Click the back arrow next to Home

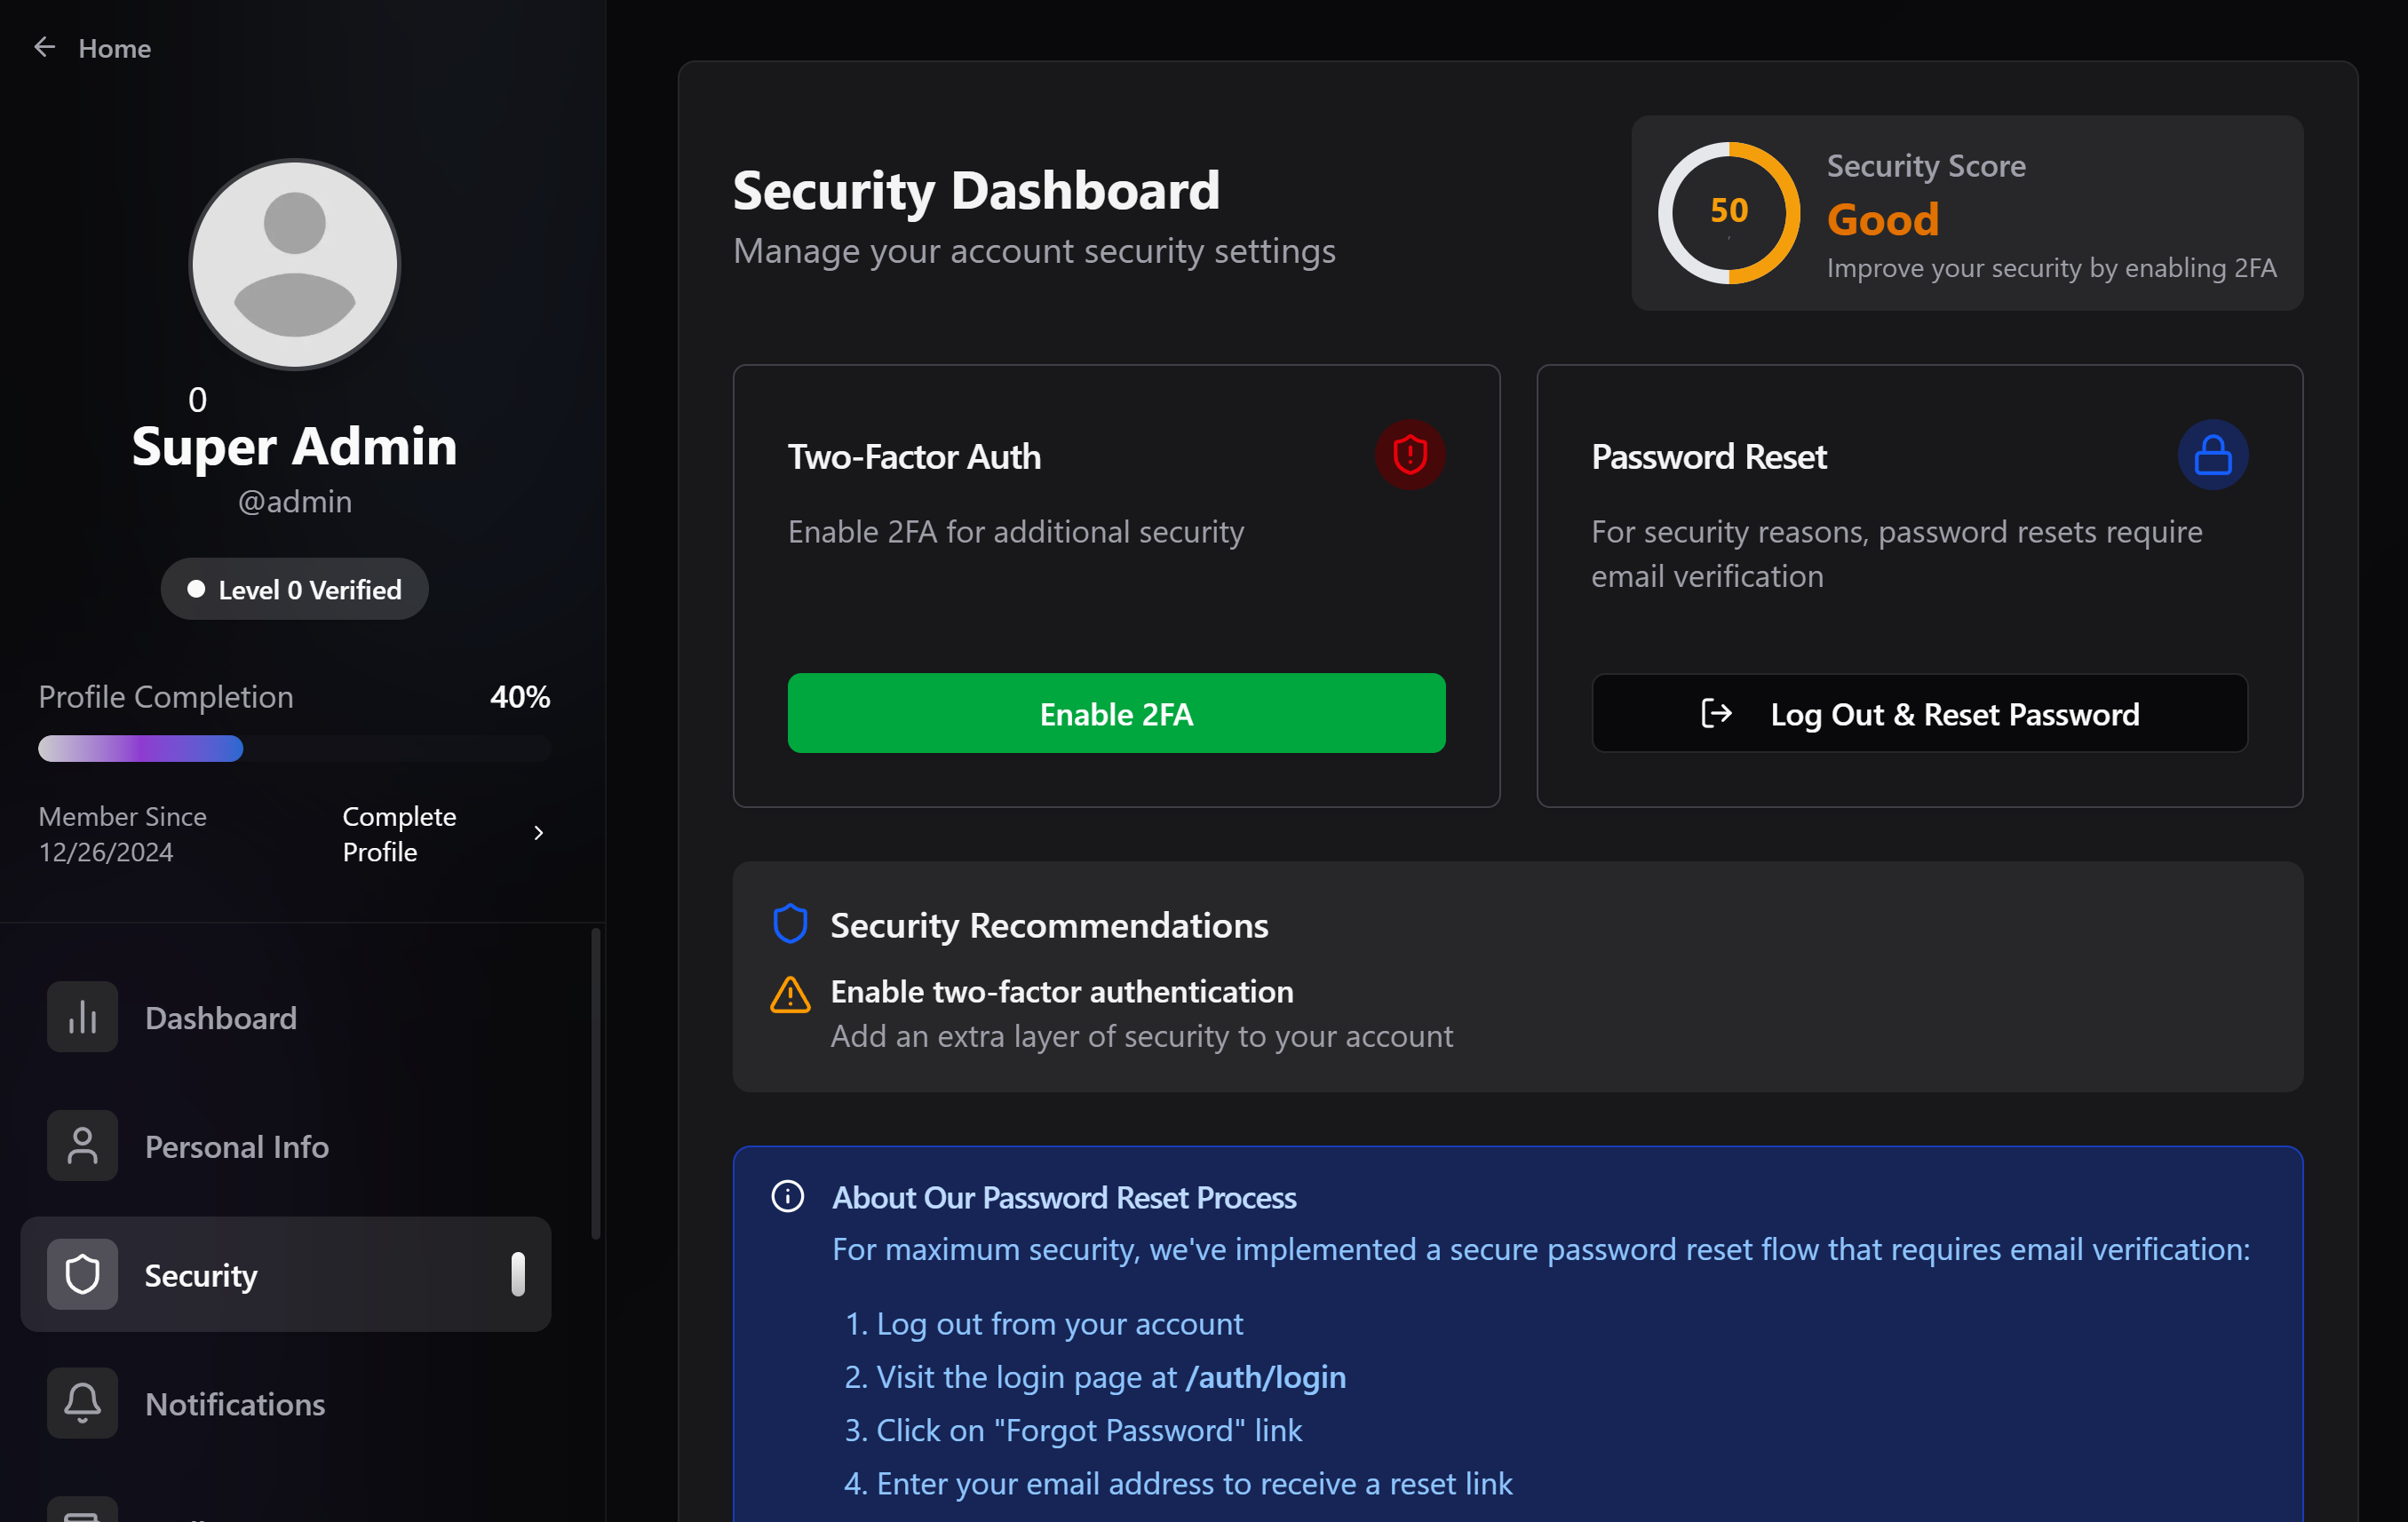coord(44,47)
